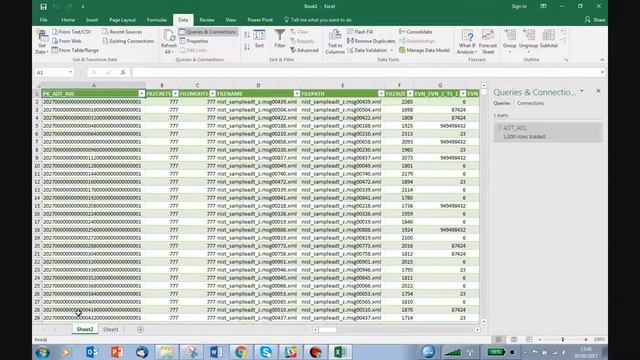Screen dimensions: 640x360
Task: Open Outline dialog launcher
Action: point(566,60)
